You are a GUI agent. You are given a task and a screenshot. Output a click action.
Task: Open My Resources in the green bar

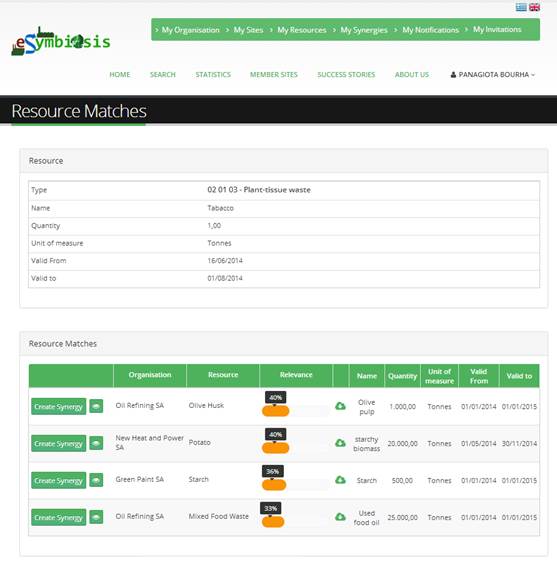[x=302, y=30]
